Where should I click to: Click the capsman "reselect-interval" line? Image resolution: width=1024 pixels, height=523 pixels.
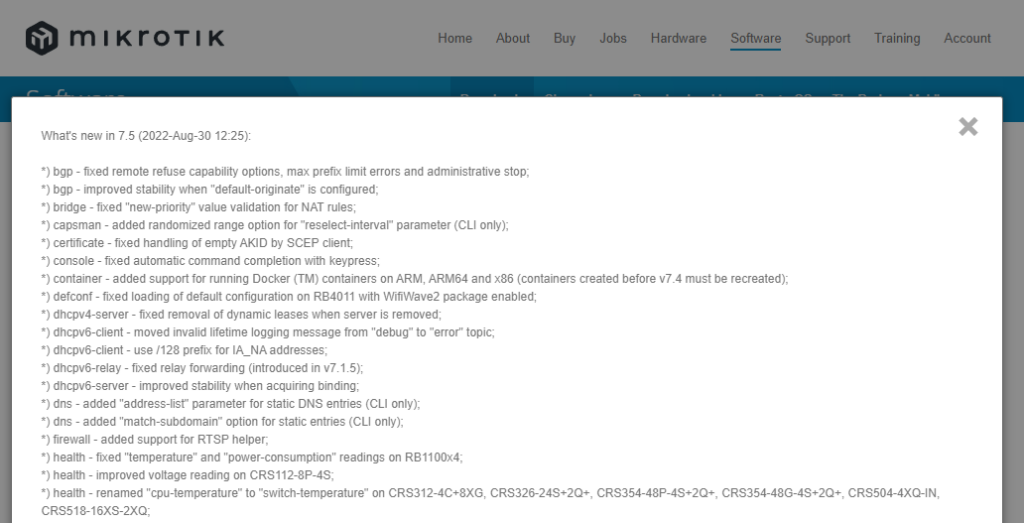[x=274, y=225]
